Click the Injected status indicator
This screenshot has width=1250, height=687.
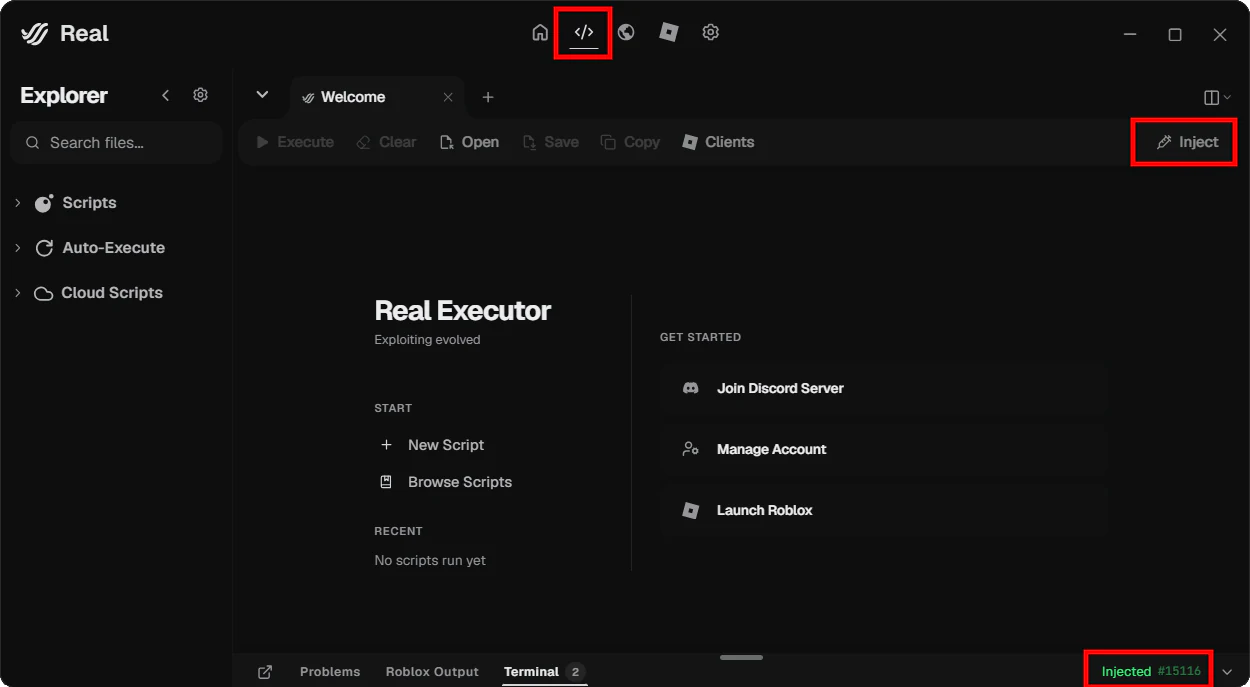click(x=1151, y=671)
